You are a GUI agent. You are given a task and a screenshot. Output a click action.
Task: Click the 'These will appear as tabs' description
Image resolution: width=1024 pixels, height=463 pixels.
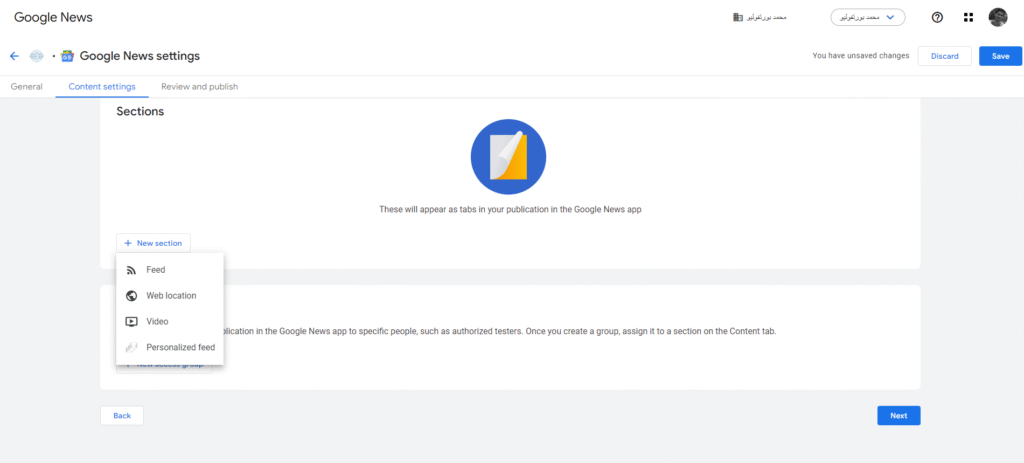tap(511, 210)
